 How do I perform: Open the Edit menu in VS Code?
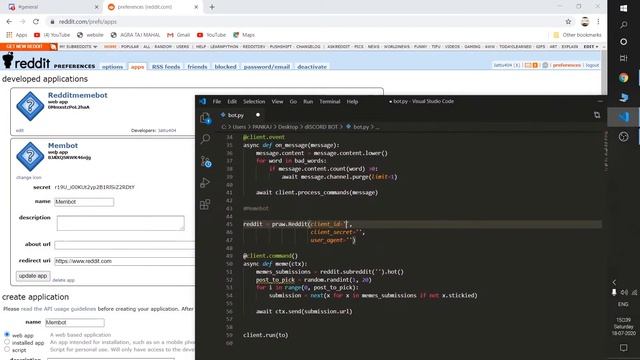coord(232,101)
